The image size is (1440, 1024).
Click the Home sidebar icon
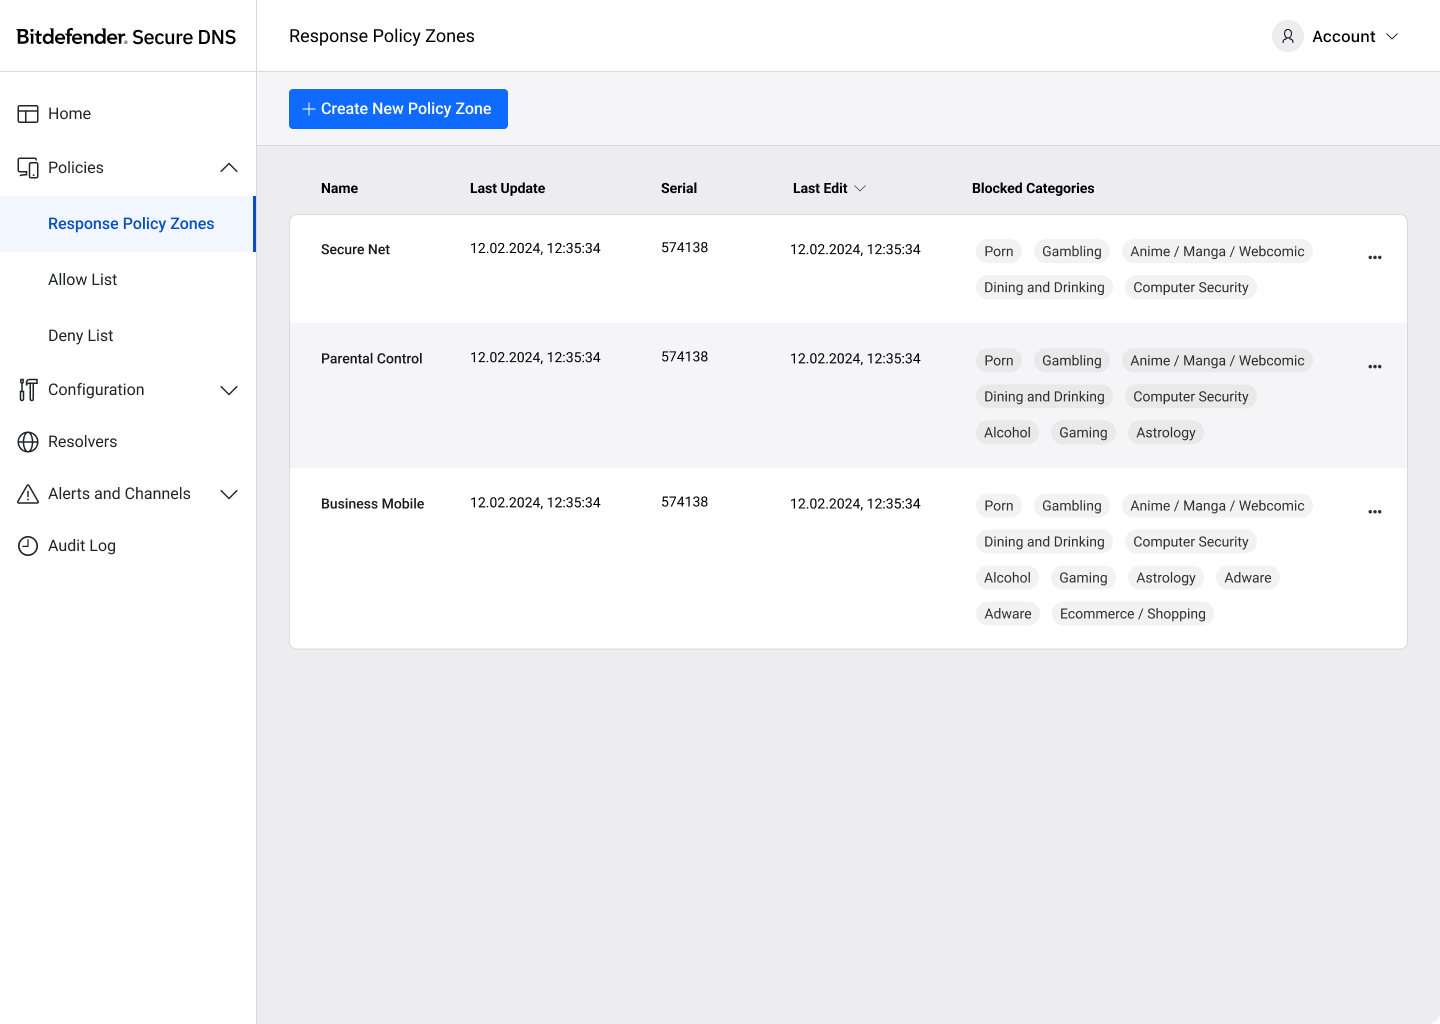tap(28, 114)
